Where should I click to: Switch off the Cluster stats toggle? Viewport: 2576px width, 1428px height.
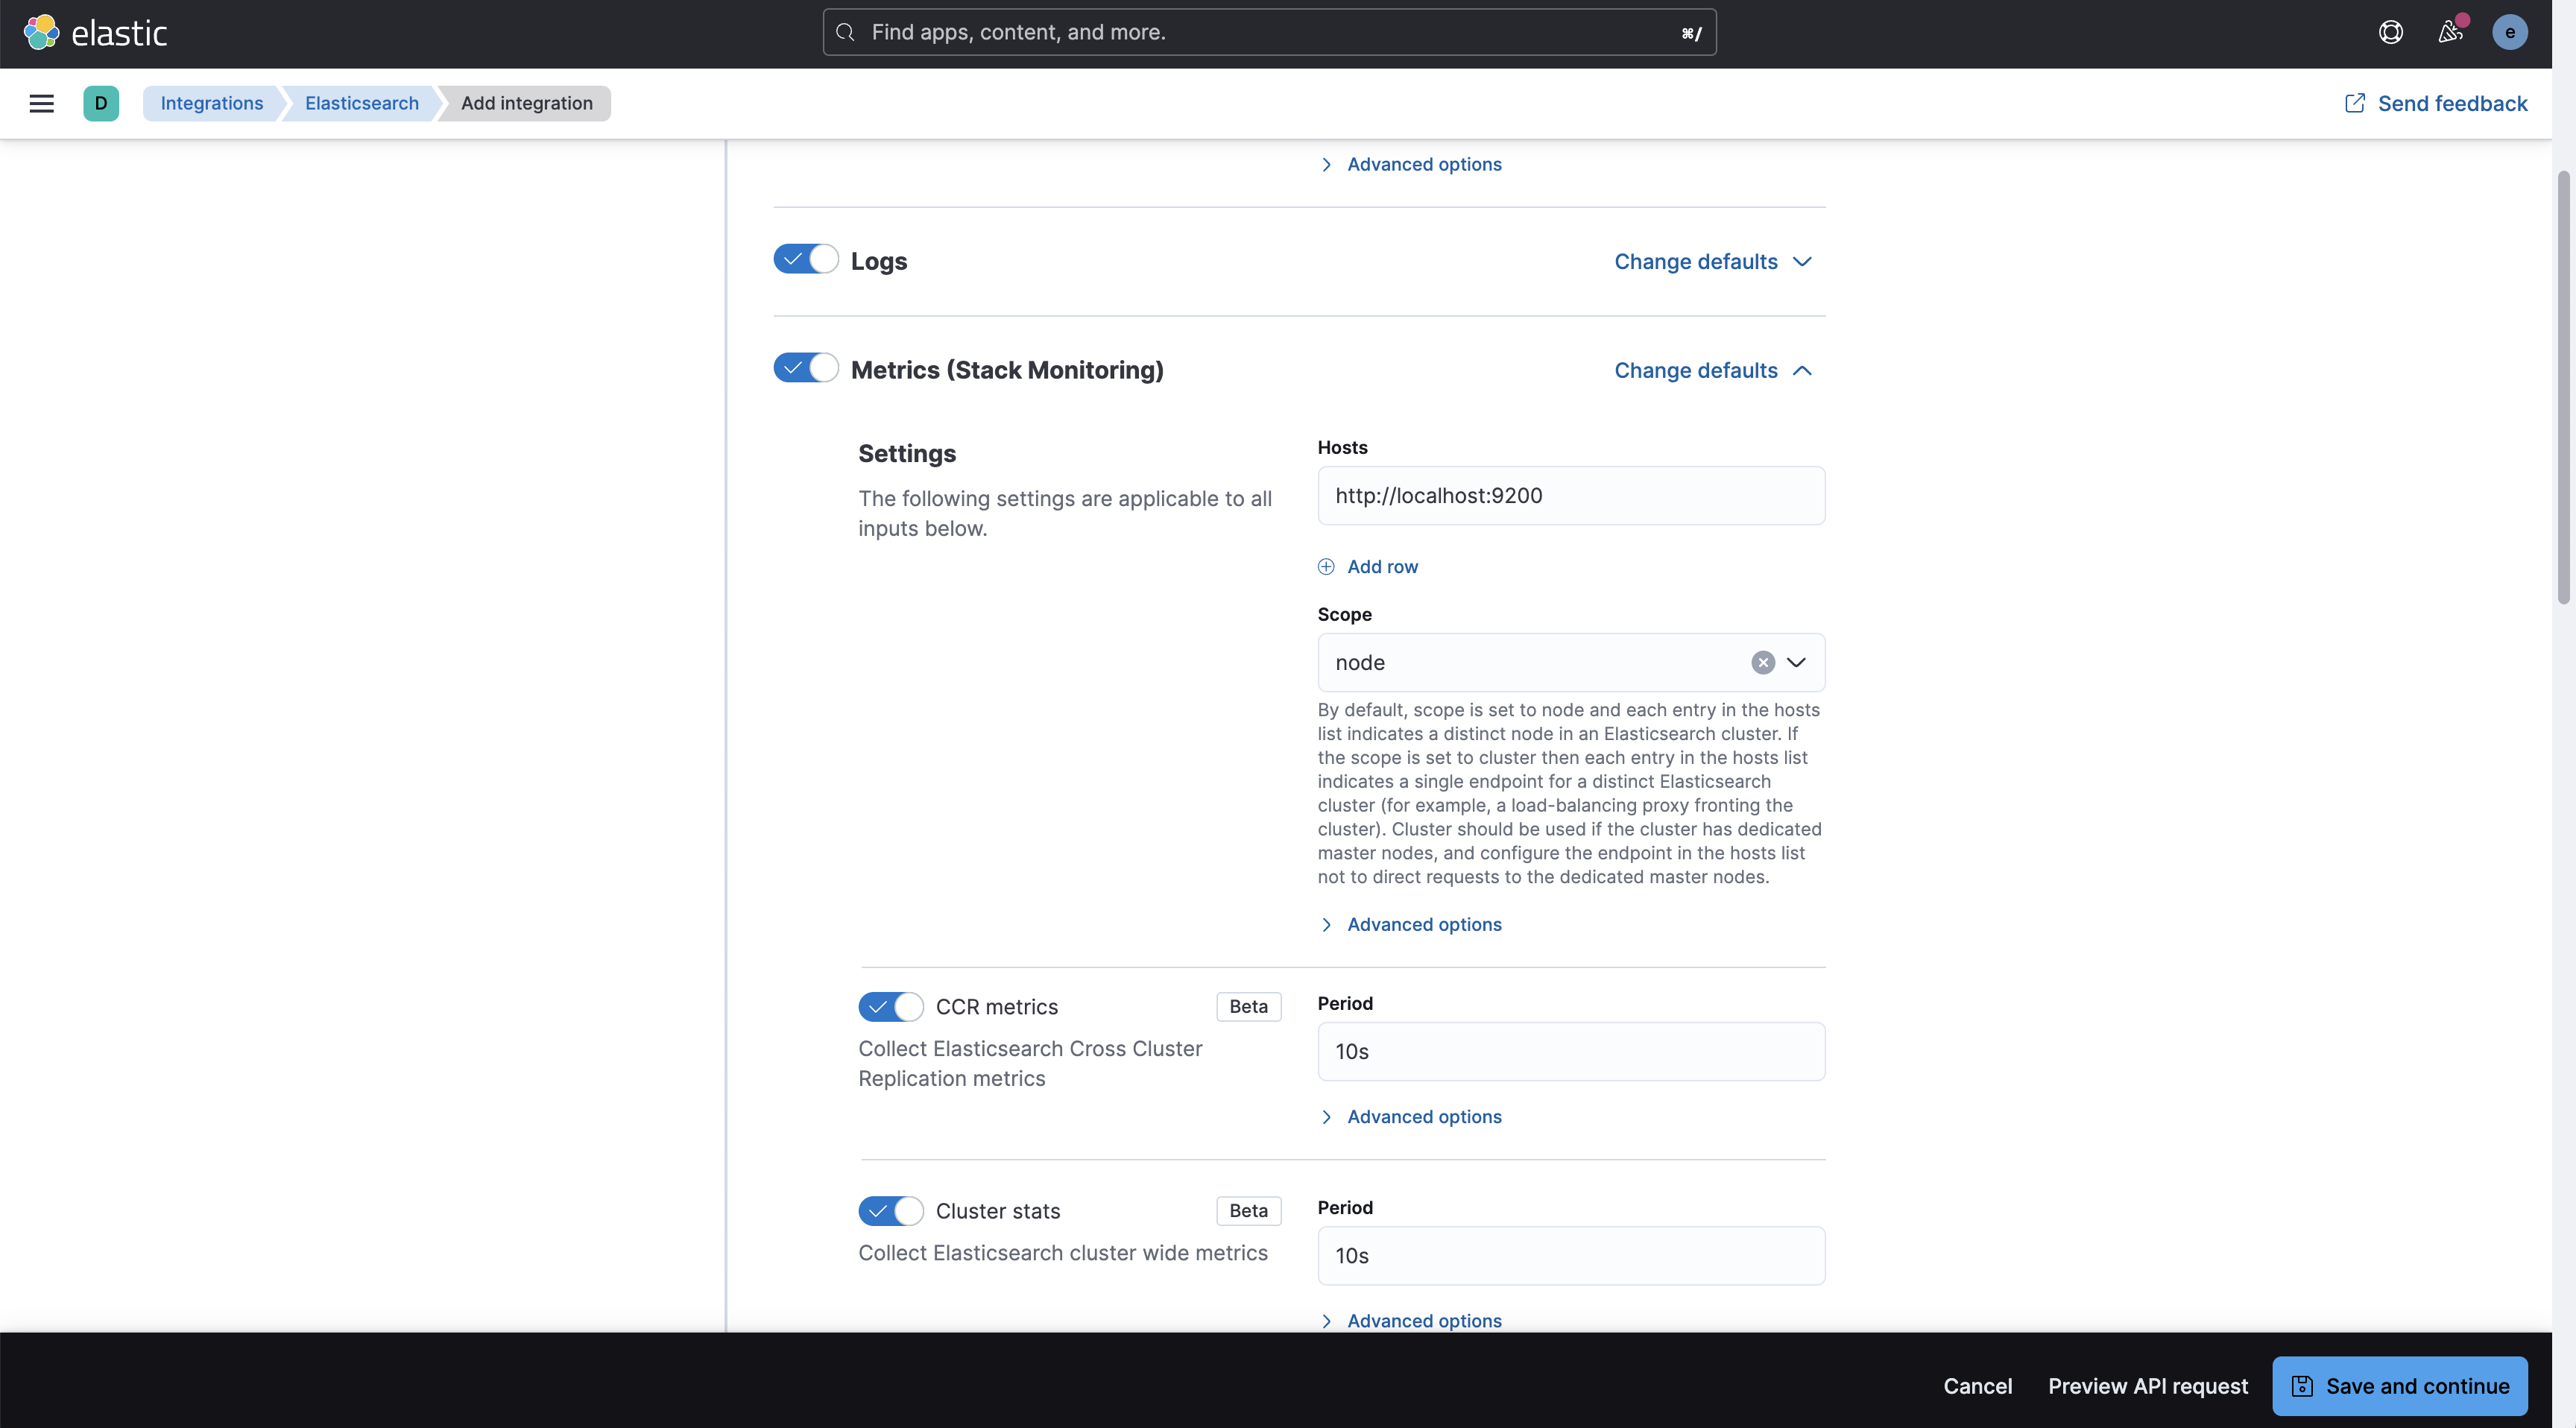[x=890, y=1210]
